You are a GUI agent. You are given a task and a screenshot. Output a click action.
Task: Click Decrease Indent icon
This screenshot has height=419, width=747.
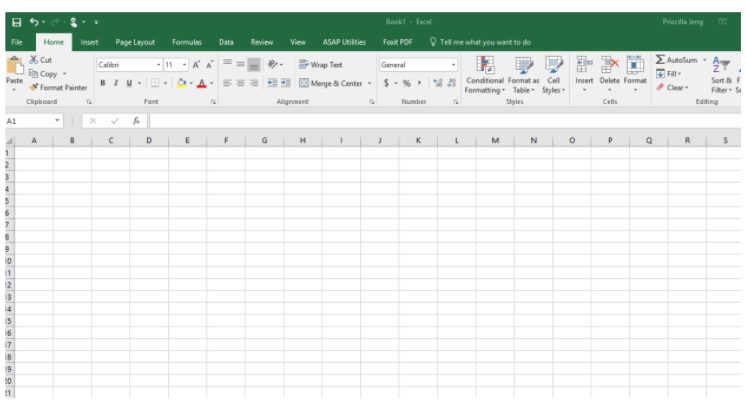tap(272, 83)
